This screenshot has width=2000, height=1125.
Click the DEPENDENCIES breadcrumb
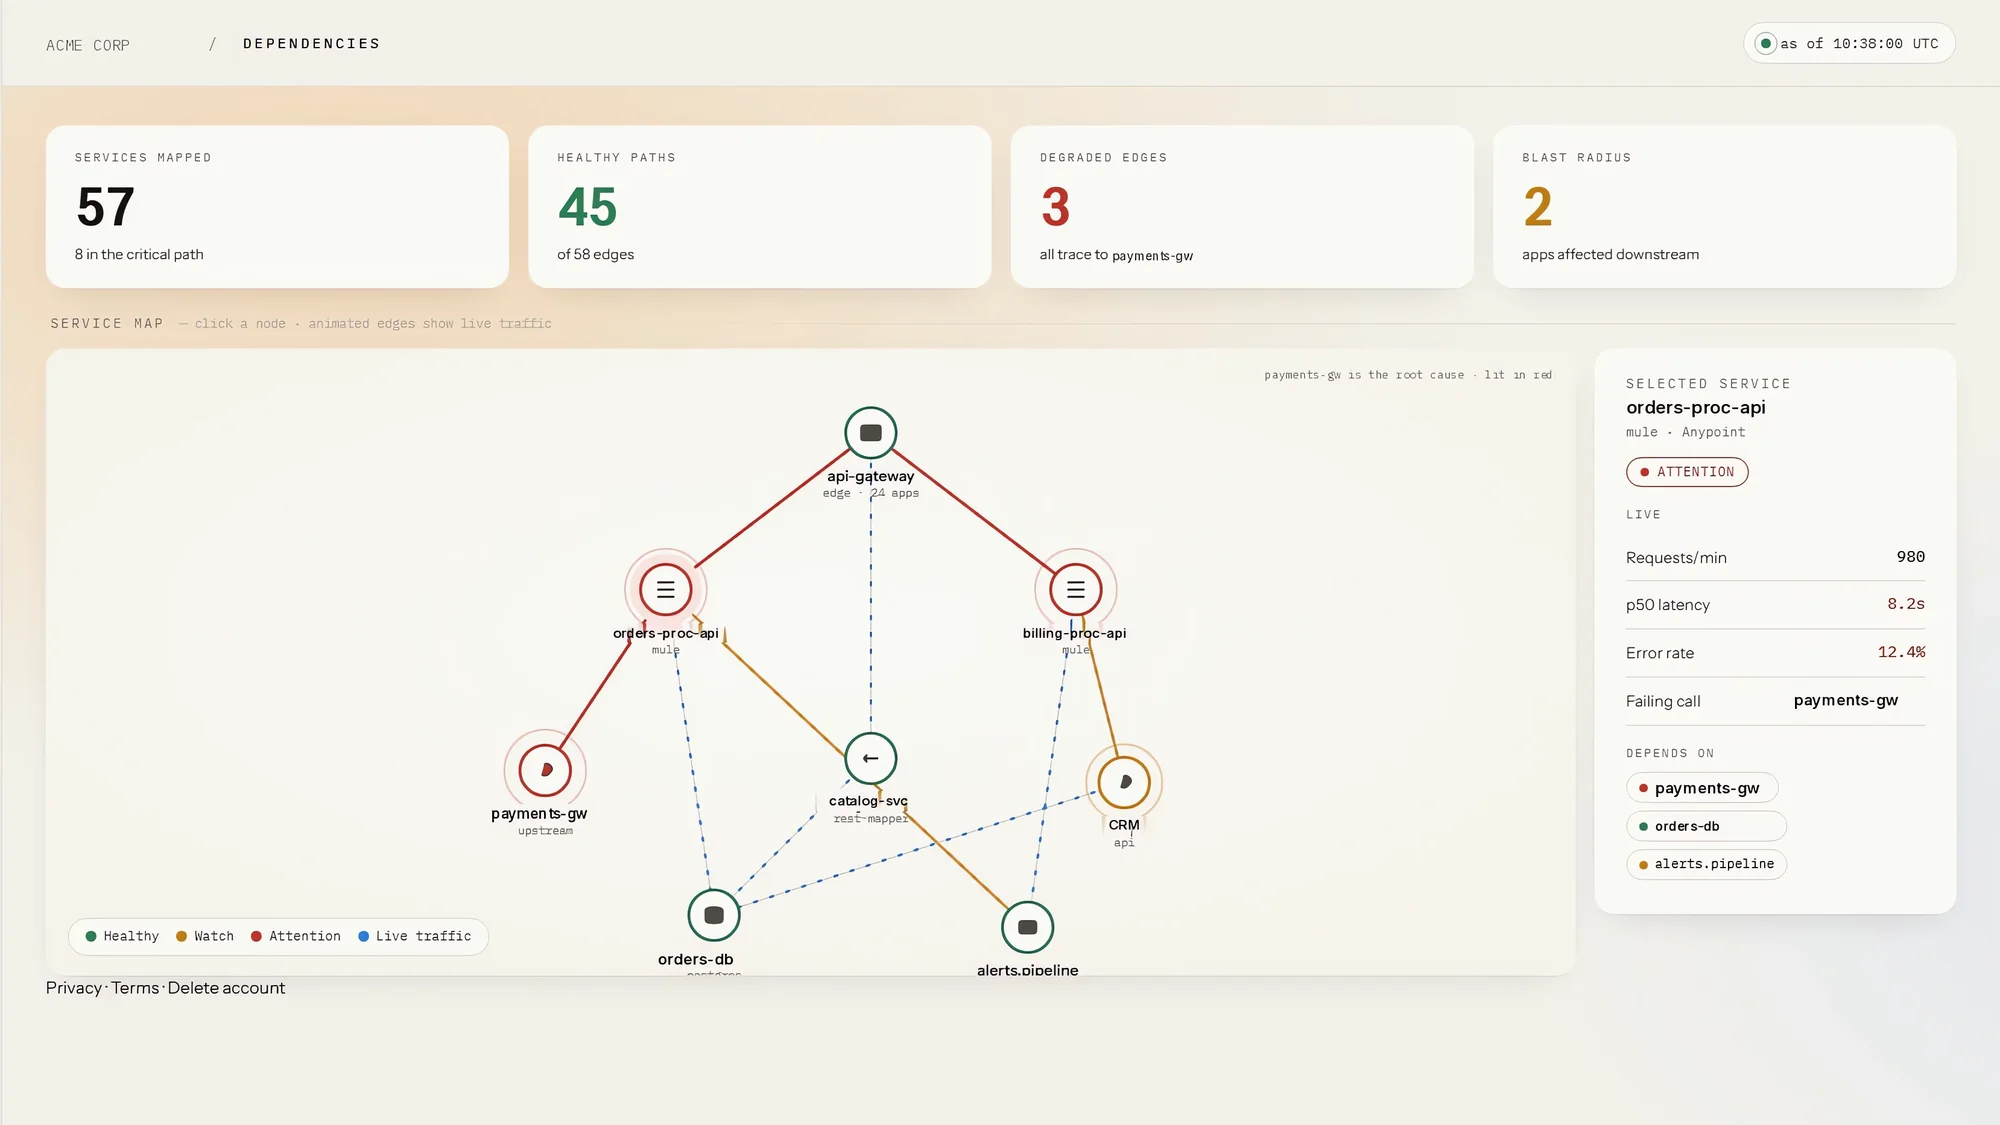pos(311,44)
